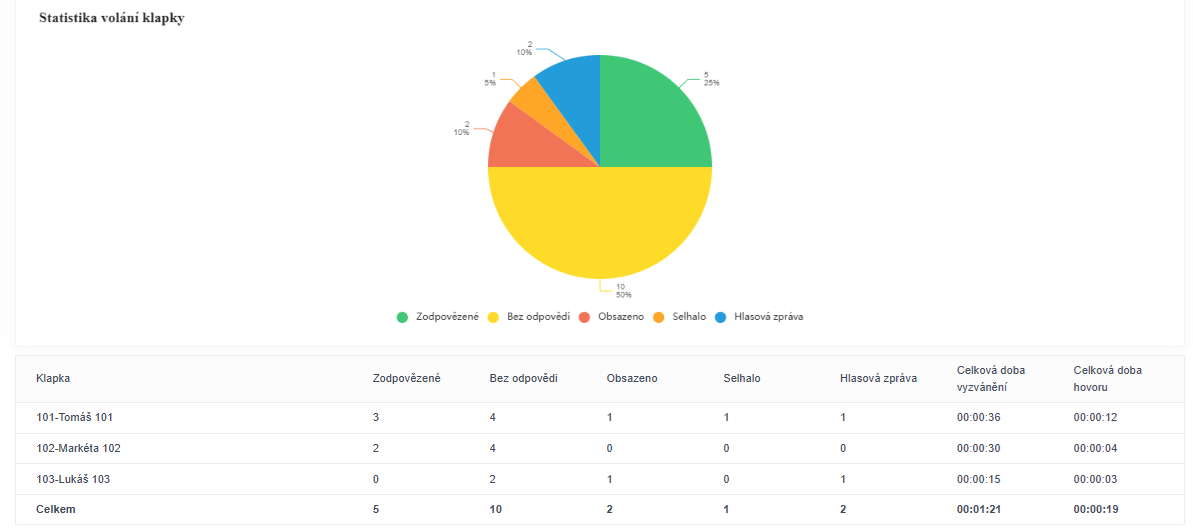Image resolution: width=1193 pixels, height=532 pixels.
Task: Click the Celková doba vyzvánění header
Action: click(991, 378)
